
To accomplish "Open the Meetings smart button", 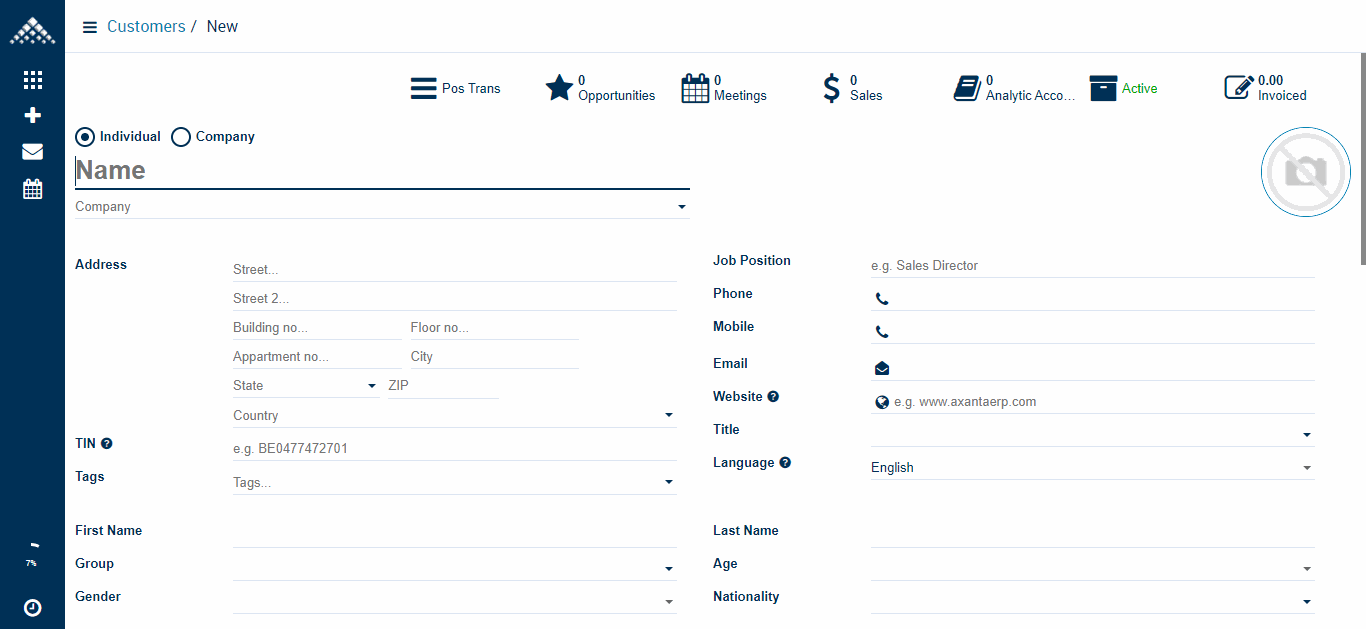I will point(723,88).
